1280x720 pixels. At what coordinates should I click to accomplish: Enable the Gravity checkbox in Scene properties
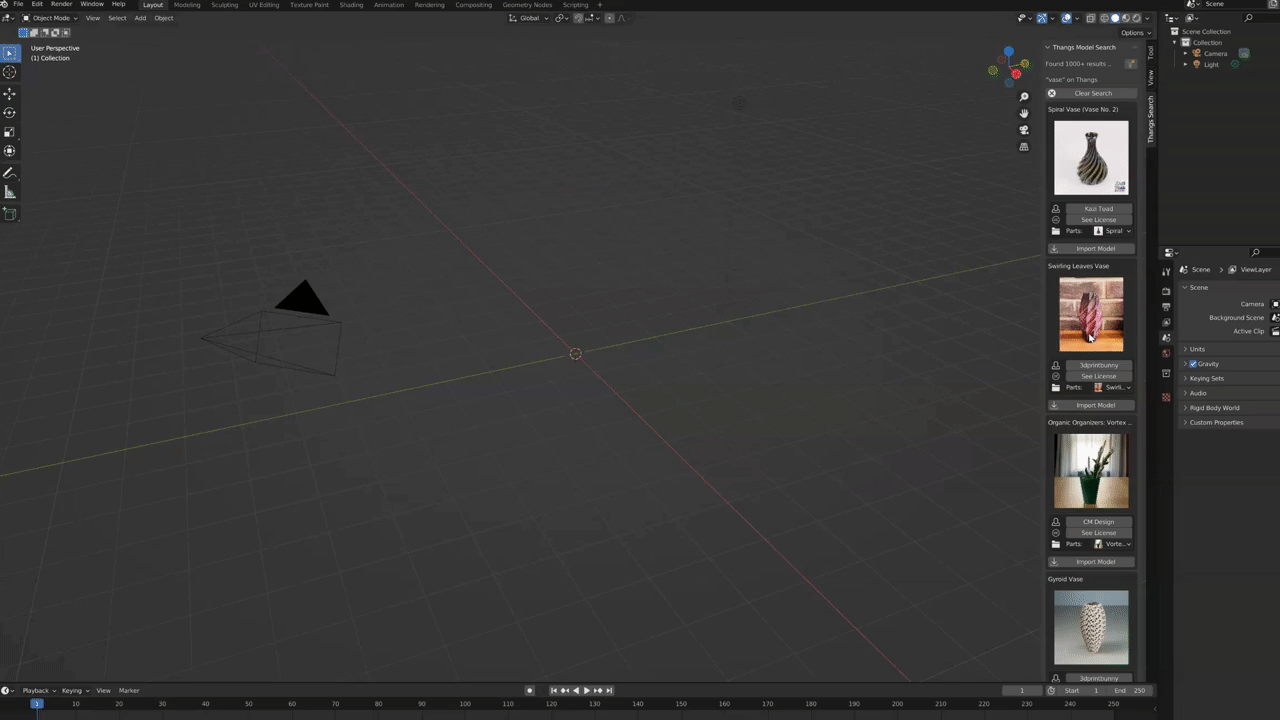click(x=1193, y=364)
